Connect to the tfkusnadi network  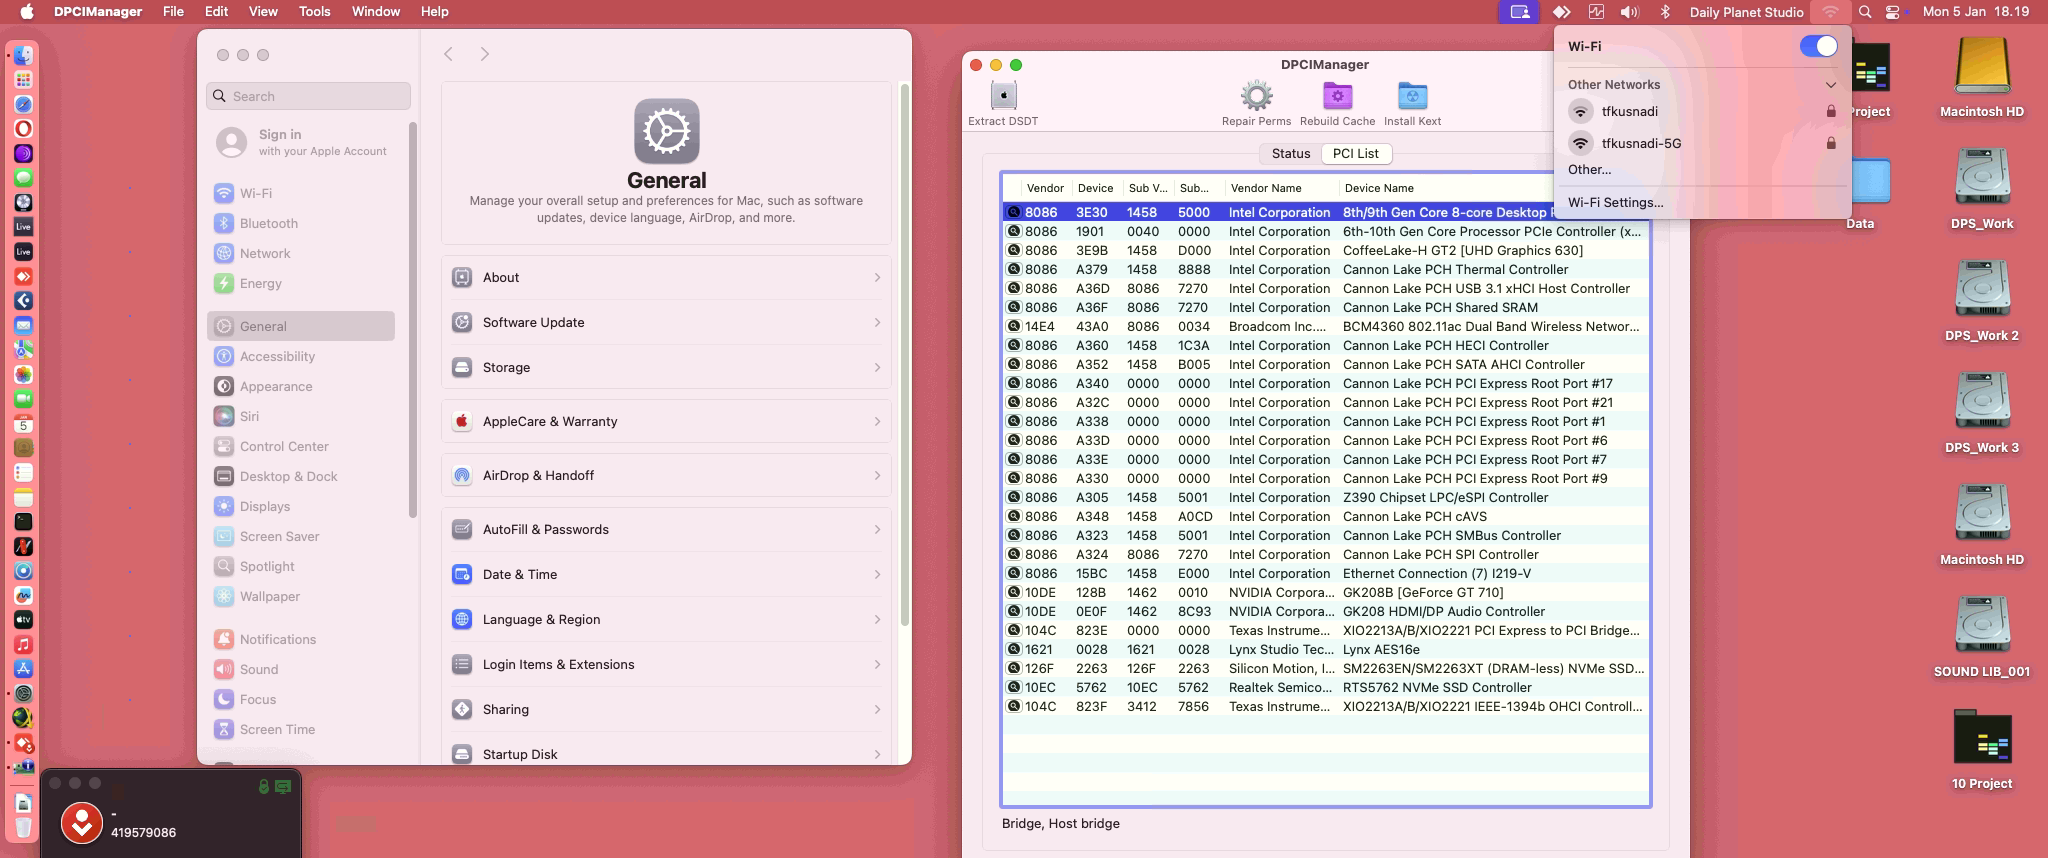coord(1702,112)
